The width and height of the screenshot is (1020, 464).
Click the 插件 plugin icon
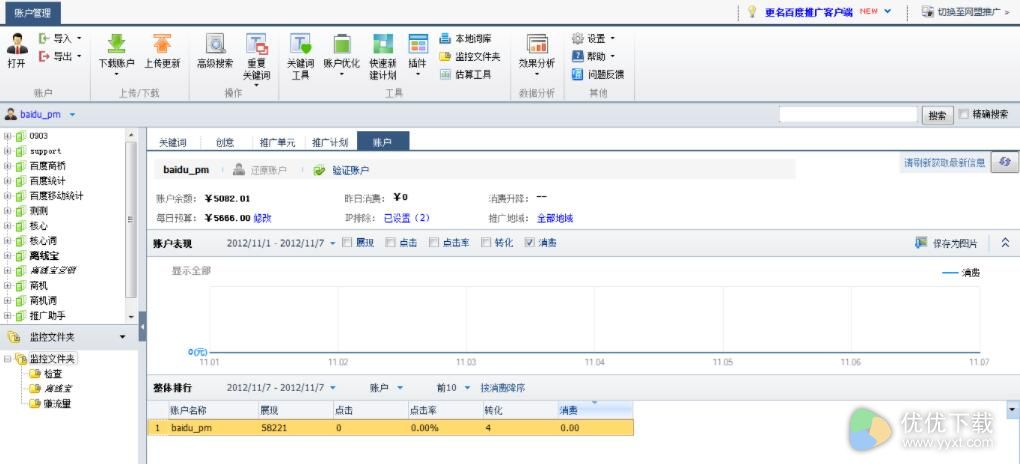418,43
